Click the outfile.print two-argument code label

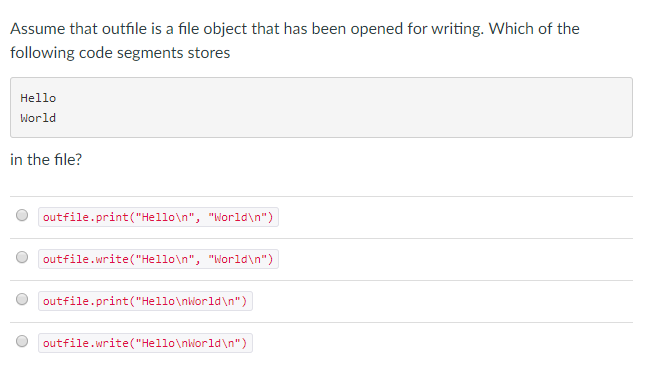158,217
